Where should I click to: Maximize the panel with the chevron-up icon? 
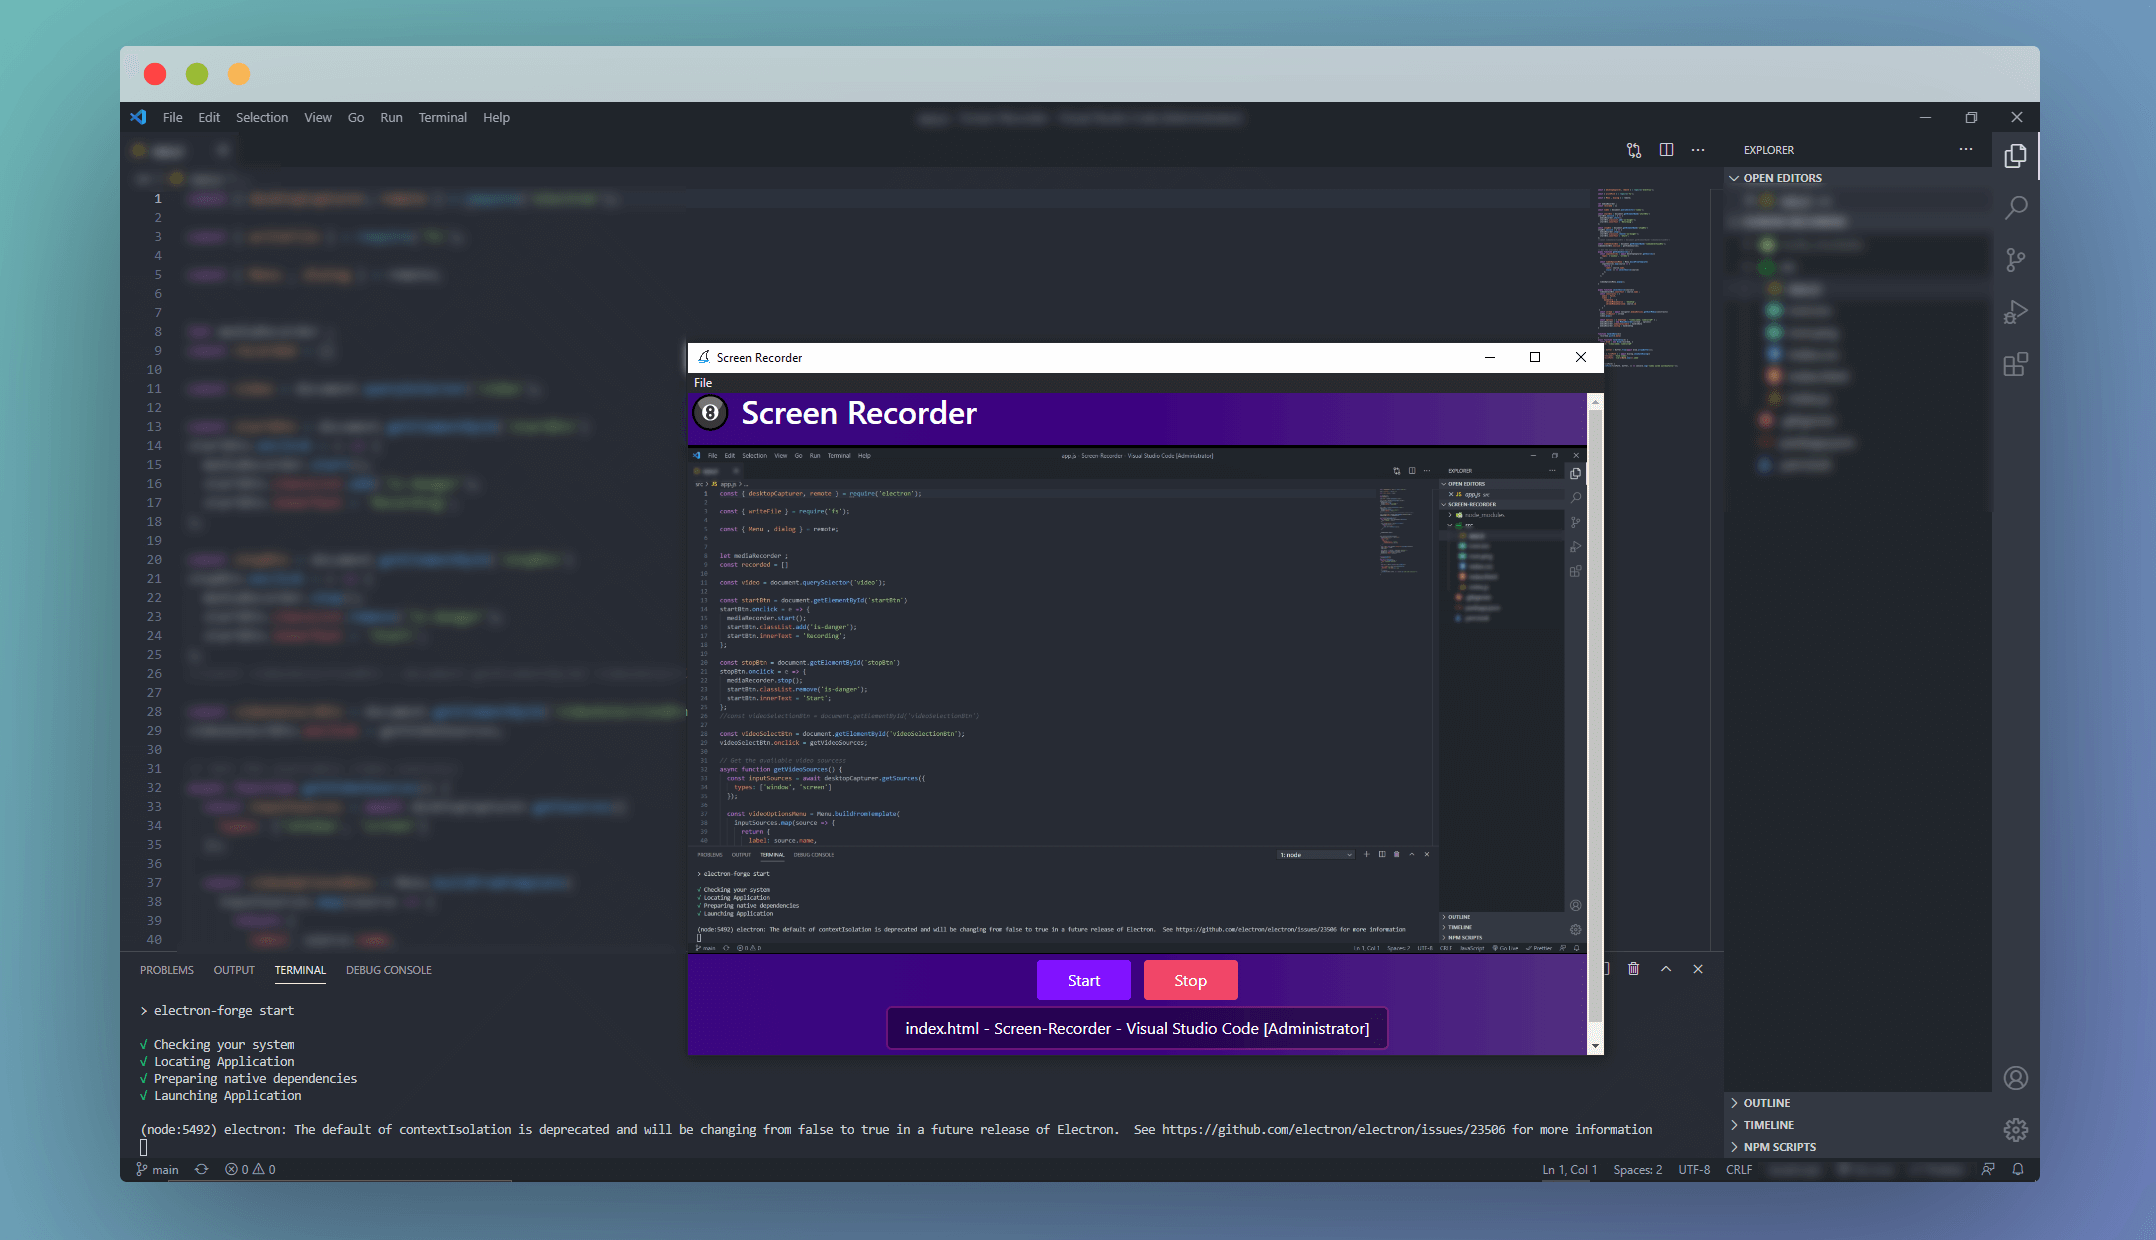(1666, 969)
